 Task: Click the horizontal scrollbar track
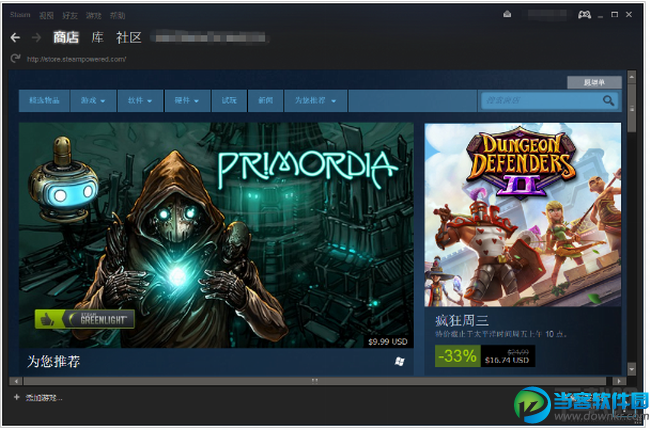point(315,381)
